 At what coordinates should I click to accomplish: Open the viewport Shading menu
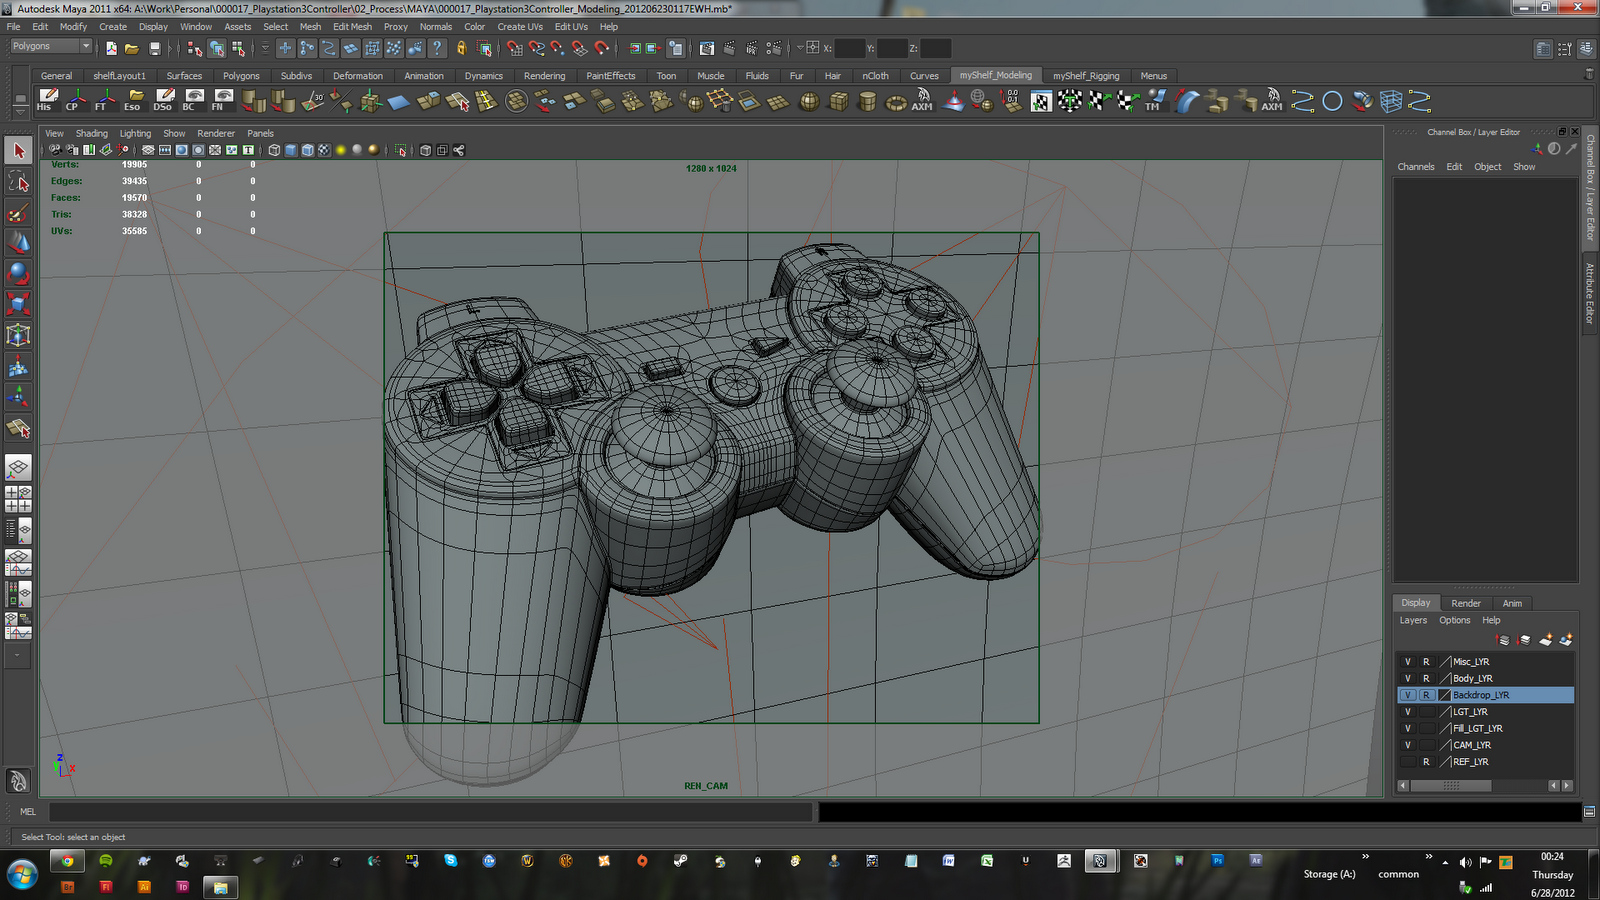pos(91,133)
